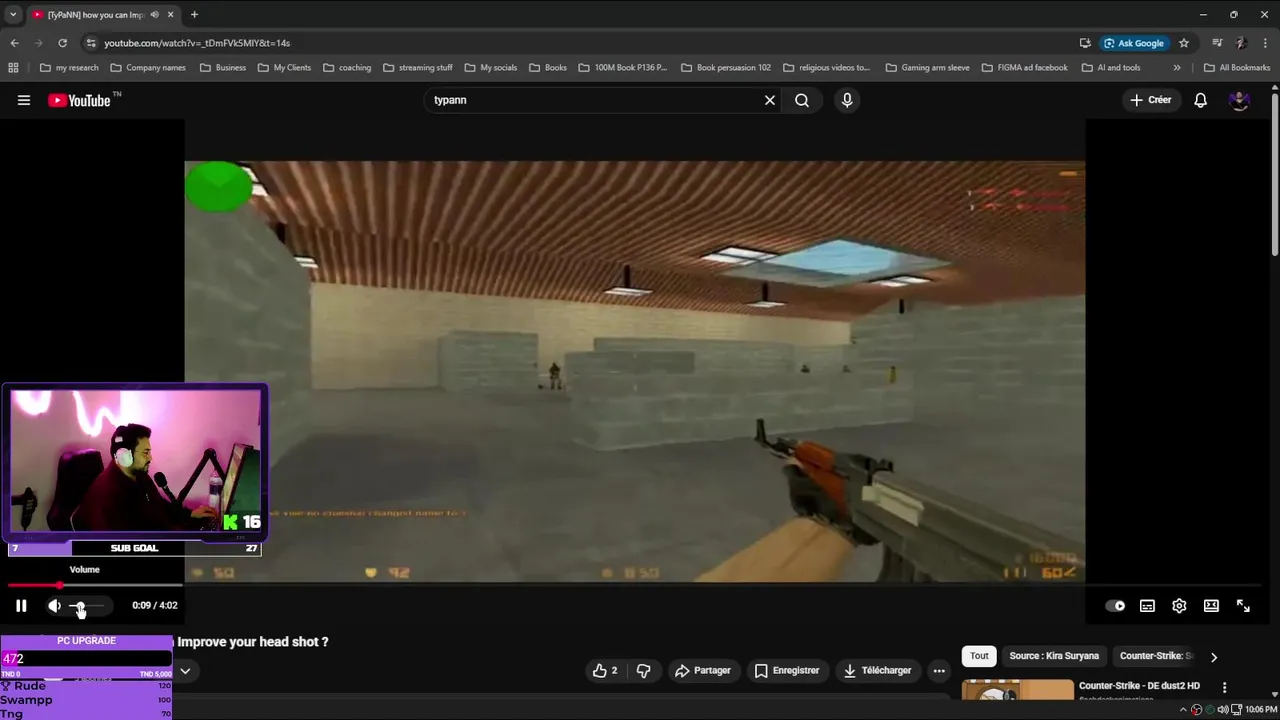Open the Counter-Strike - DE dust2 HD video
Image resolution: width=1280 pixels, height=720 pixels.
(1139, 686)
